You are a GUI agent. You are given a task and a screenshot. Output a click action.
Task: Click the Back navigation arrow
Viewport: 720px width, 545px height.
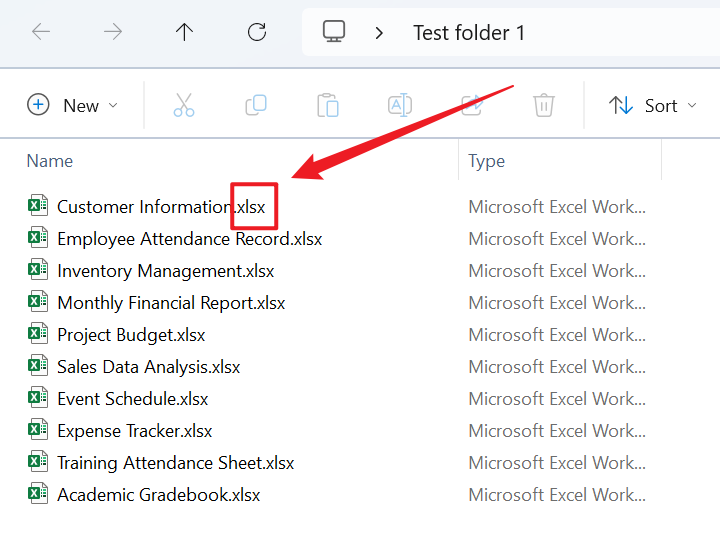(x=41, y=32)
